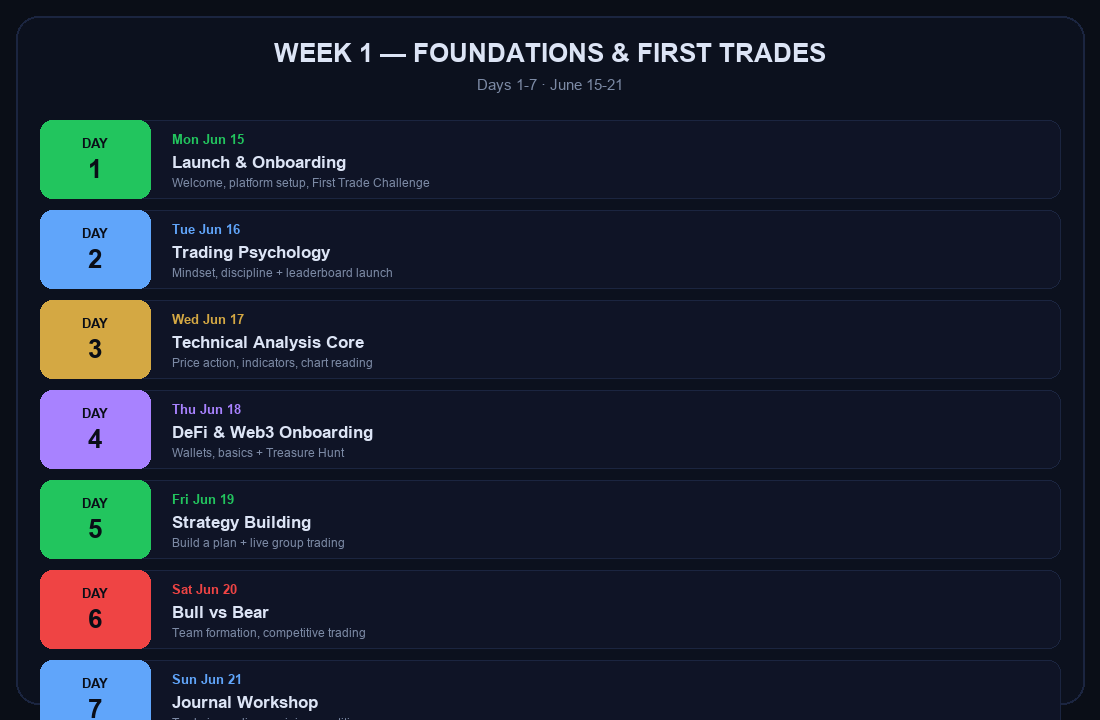Click the Sat Jun 20 date label
This screenshot has height=720, width=1100.
205,589
